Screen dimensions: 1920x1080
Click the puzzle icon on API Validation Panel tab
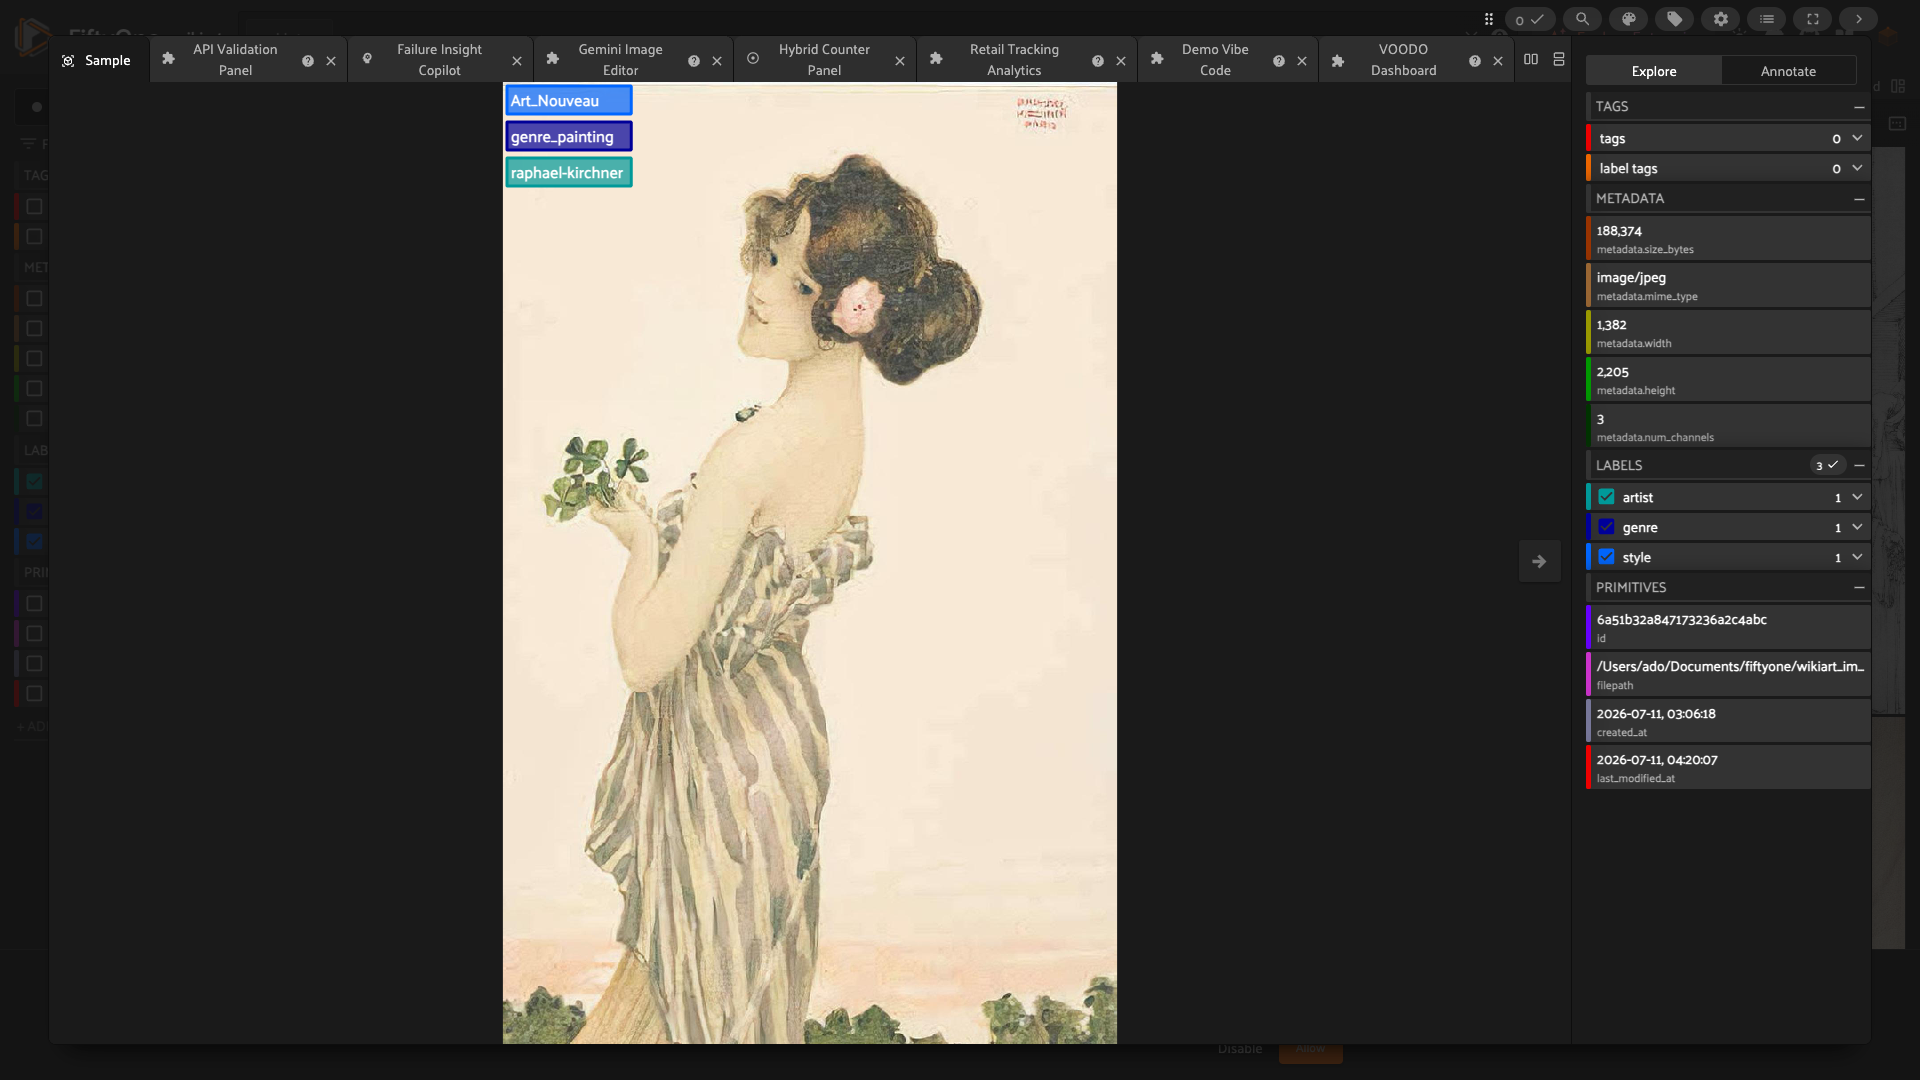pyautogui.click(x=168, y=59)
